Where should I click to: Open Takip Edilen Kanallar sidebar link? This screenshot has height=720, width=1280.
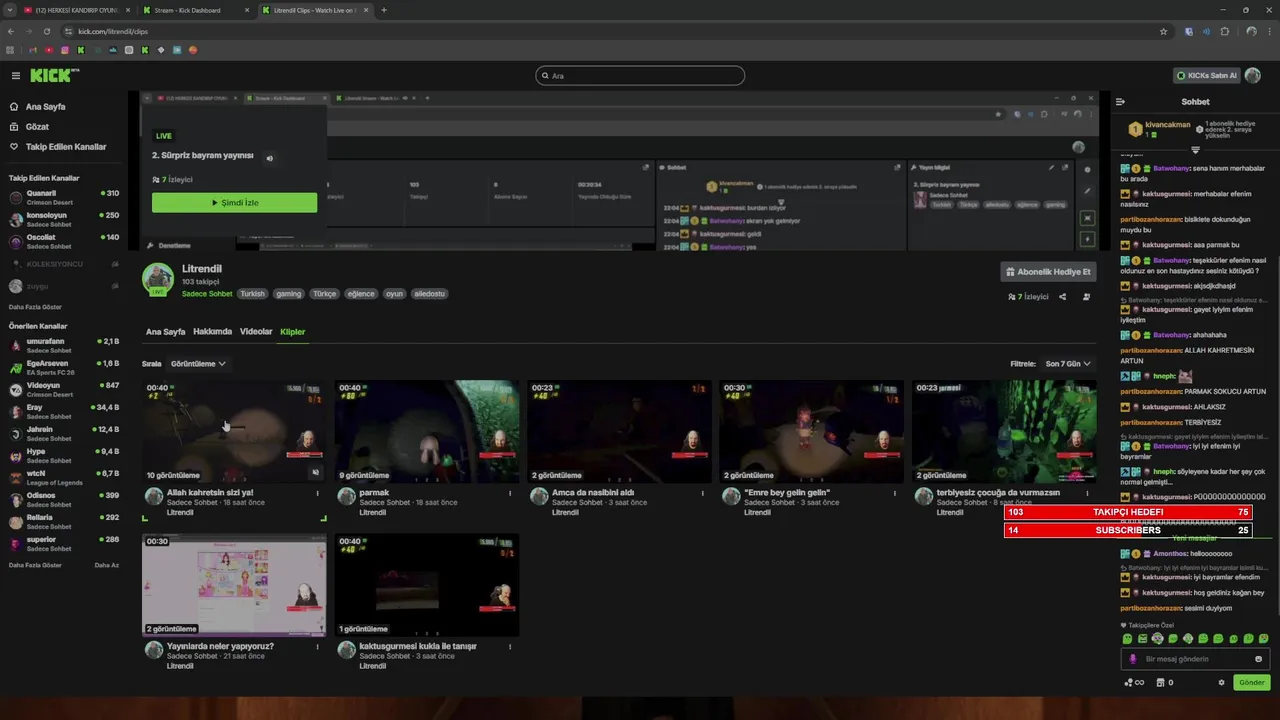click(56, 147)
